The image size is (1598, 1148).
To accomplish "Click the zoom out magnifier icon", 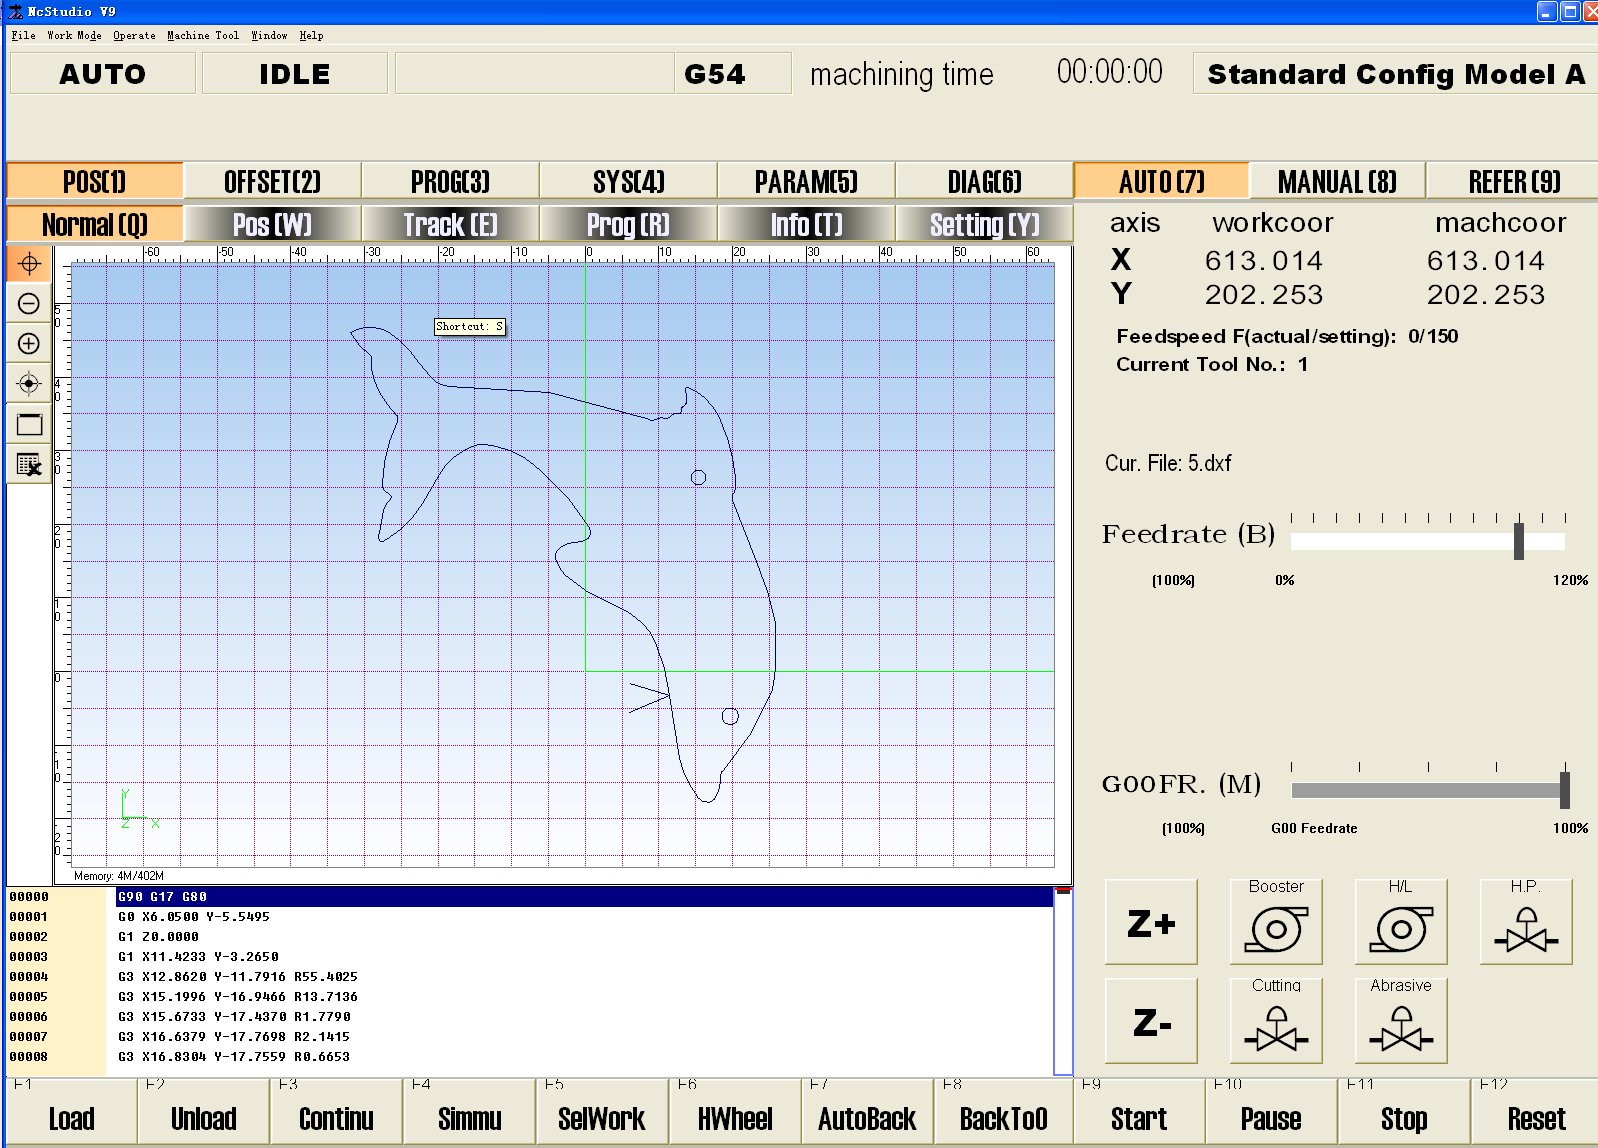I will tap(29, 304).
